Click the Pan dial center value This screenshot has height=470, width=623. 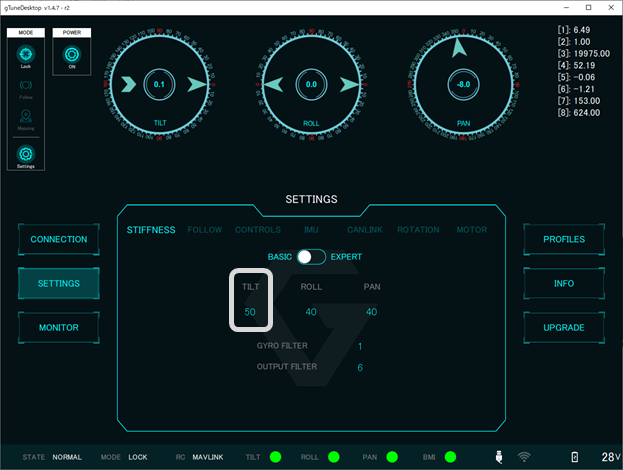point(461,85)
